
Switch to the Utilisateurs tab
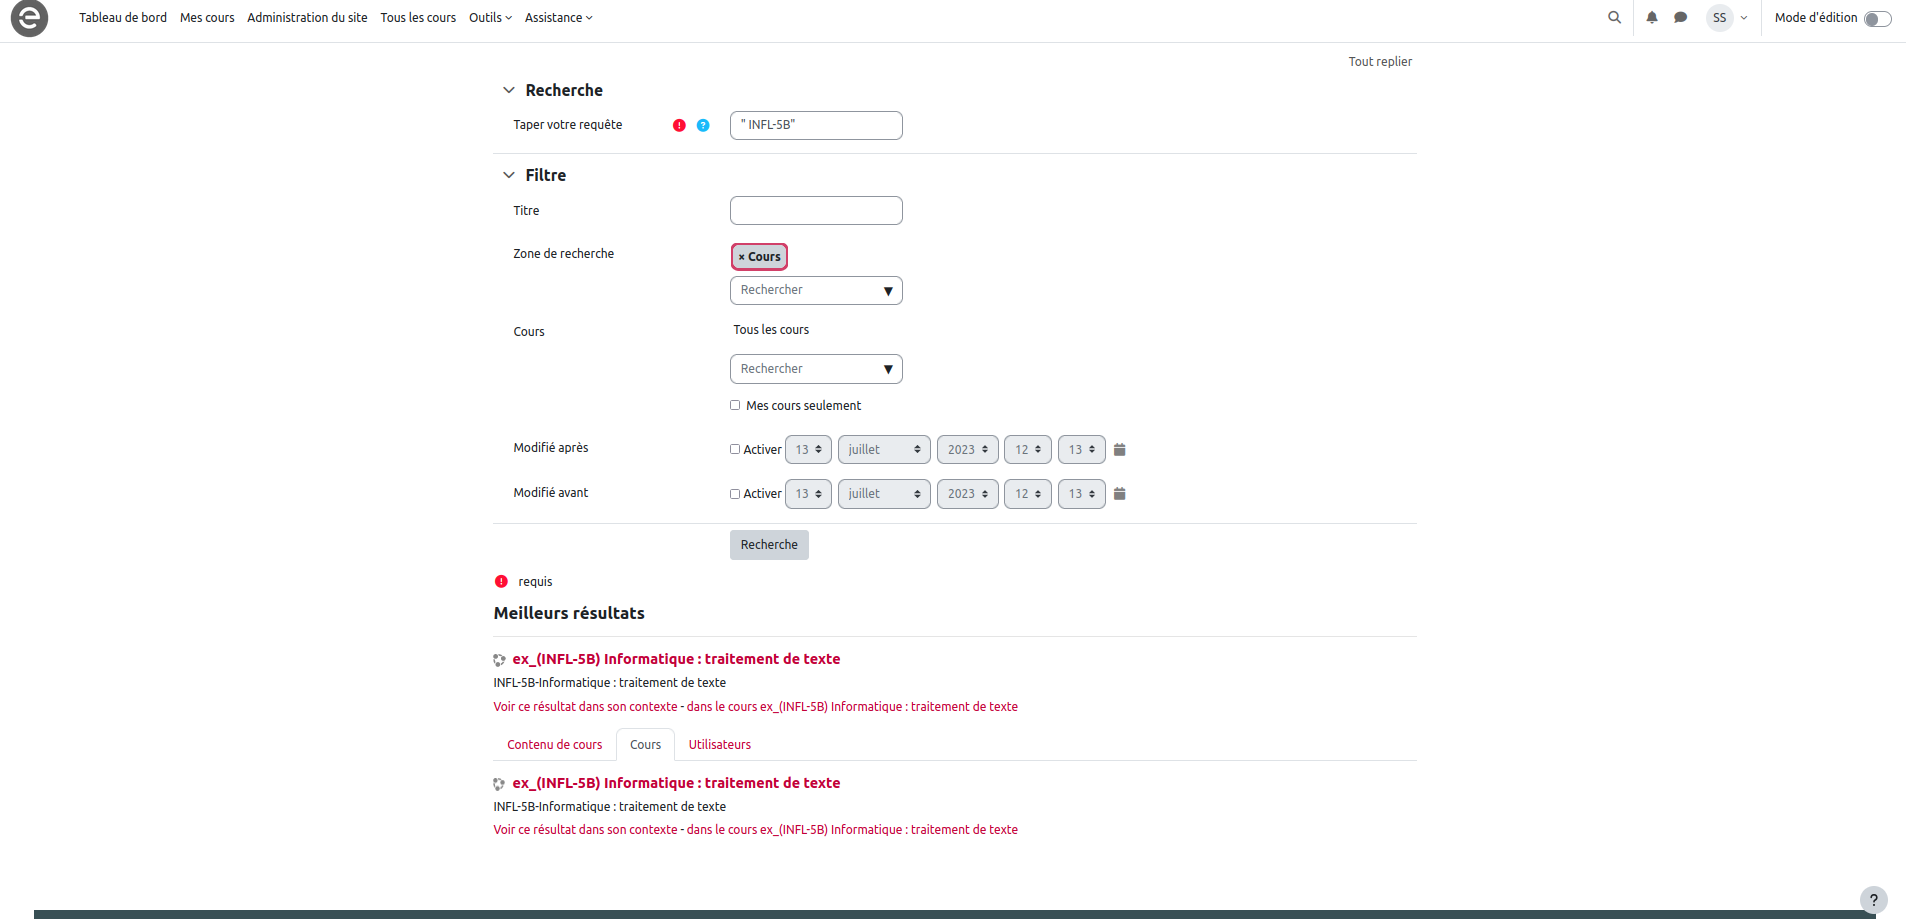[719, 745]
